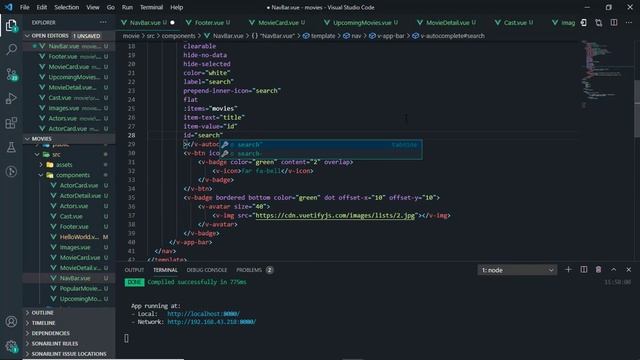The image size is (640, 360).
Task: Collapse the components folder
Action: [x=73, y=175]
